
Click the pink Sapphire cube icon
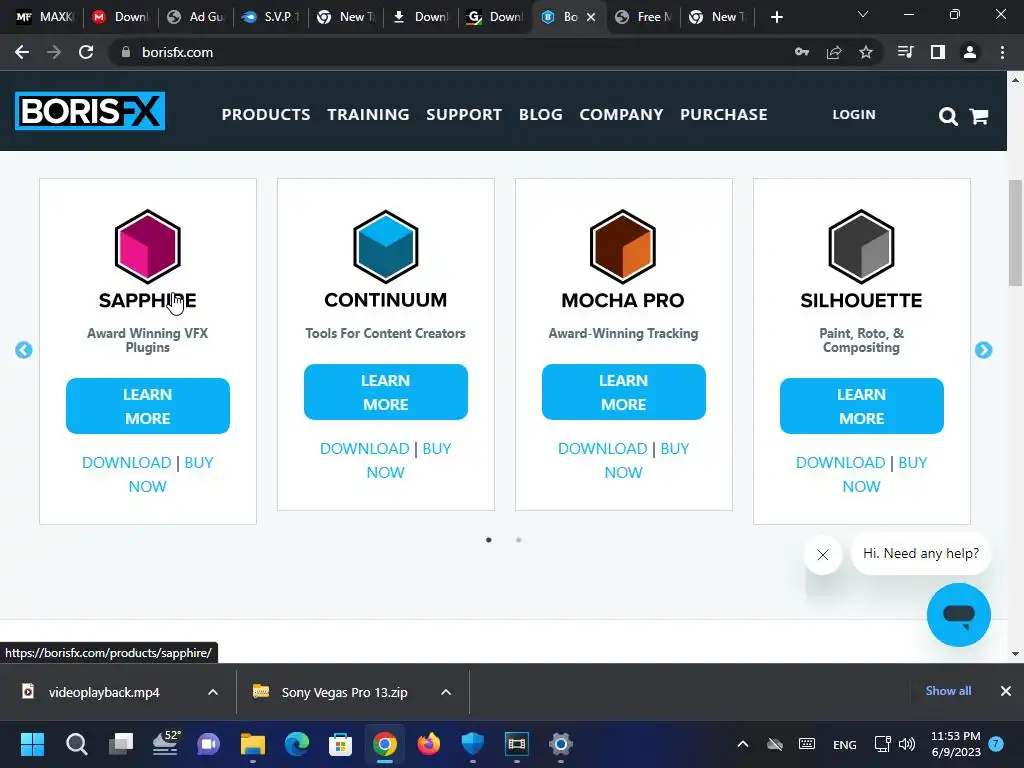pyautogui.click(x=148, y=246)
